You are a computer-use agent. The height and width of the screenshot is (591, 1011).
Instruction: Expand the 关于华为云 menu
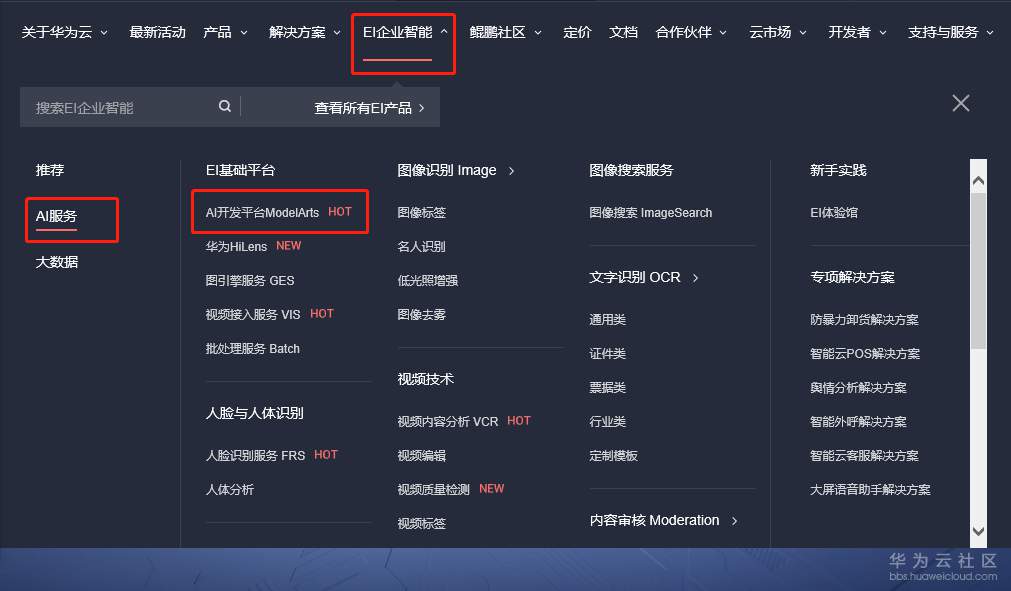64,32
